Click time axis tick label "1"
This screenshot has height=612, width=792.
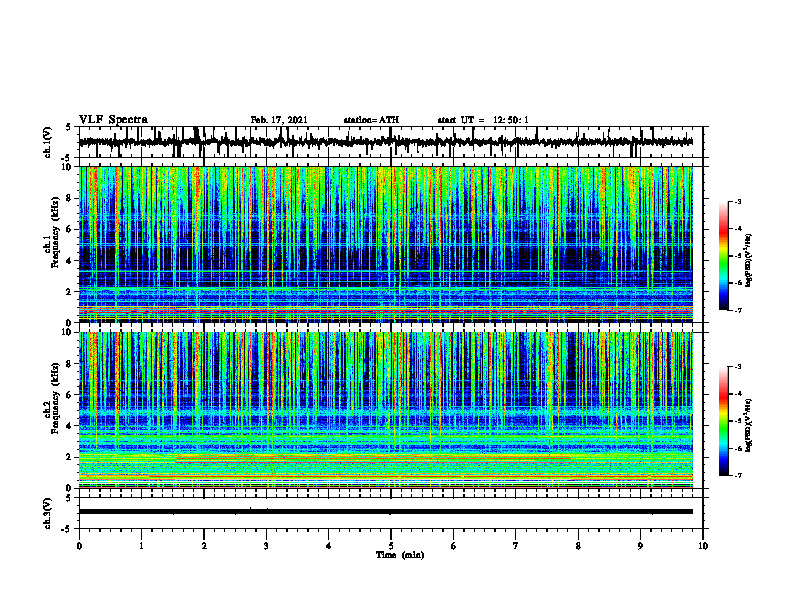[x=141, y=546]
